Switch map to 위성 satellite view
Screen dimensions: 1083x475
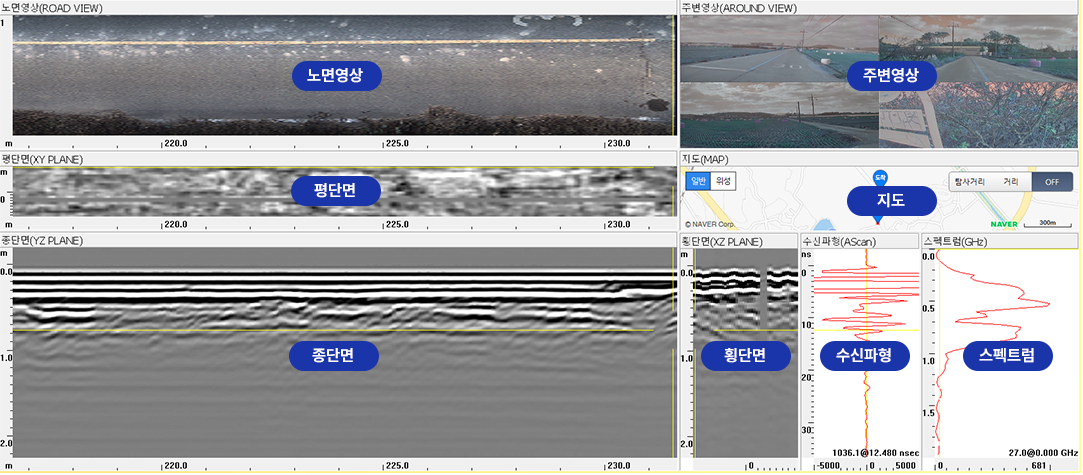click(x=722, y=182)
